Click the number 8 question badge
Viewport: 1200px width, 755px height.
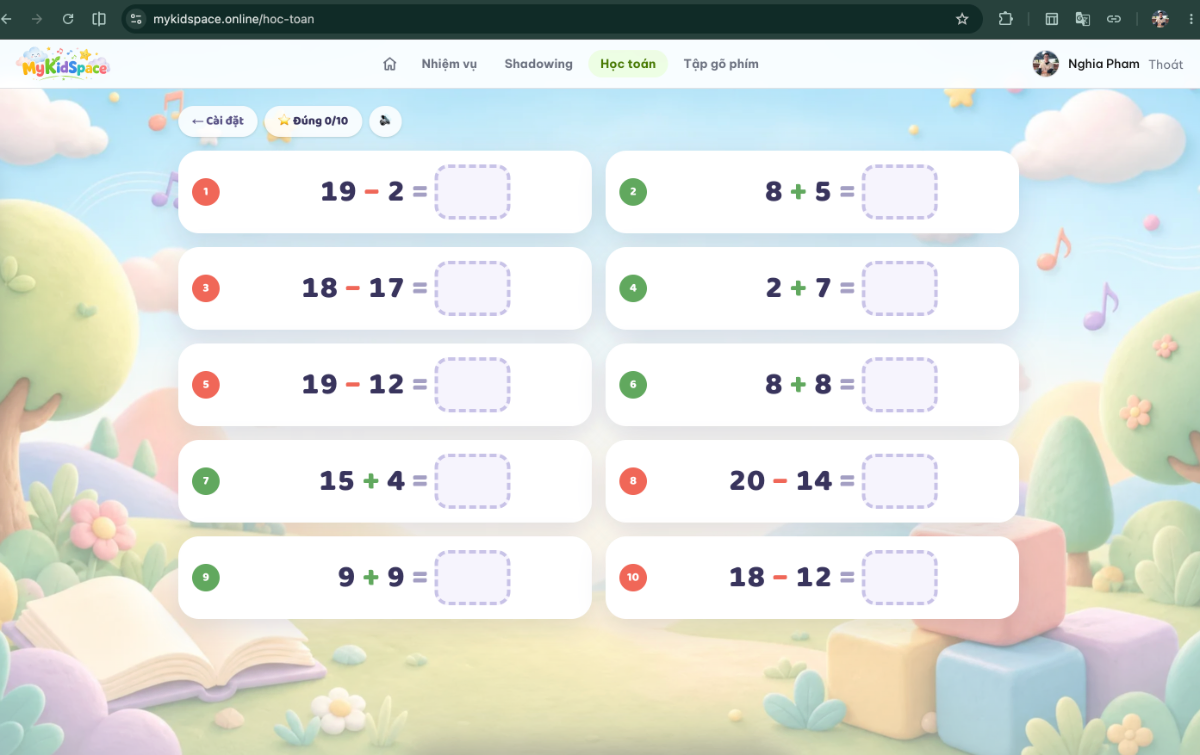[x=633, y=481]
